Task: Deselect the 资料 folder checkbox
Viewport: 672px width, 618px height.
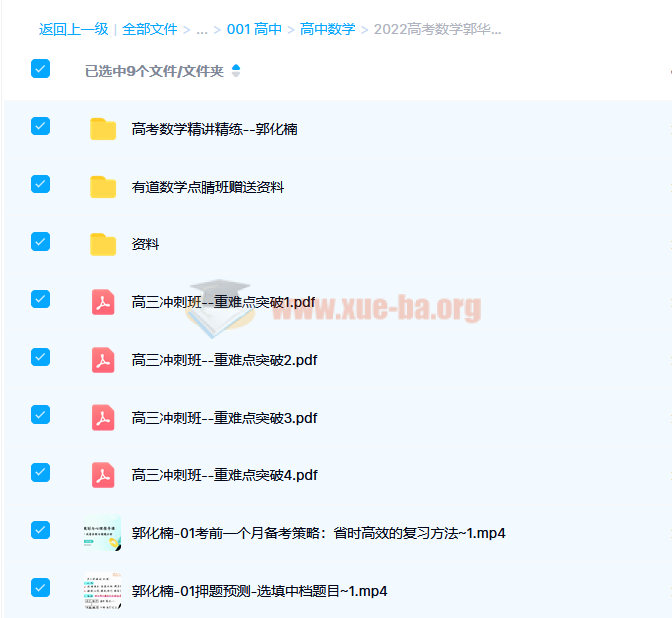Action: pyautogui.click(x=40, y=241)
